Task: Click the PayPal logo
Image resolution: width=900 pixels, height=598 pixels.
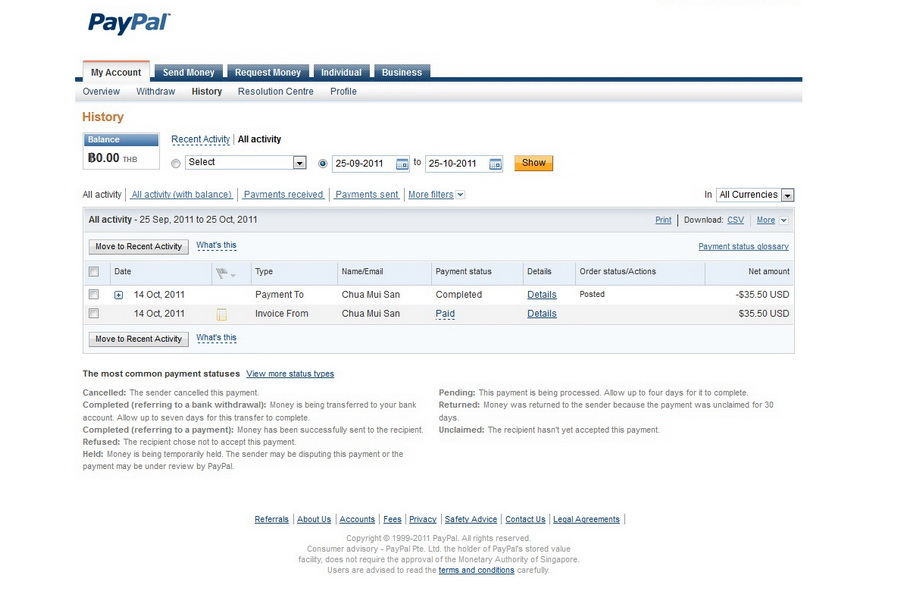Action: point(129,23)
